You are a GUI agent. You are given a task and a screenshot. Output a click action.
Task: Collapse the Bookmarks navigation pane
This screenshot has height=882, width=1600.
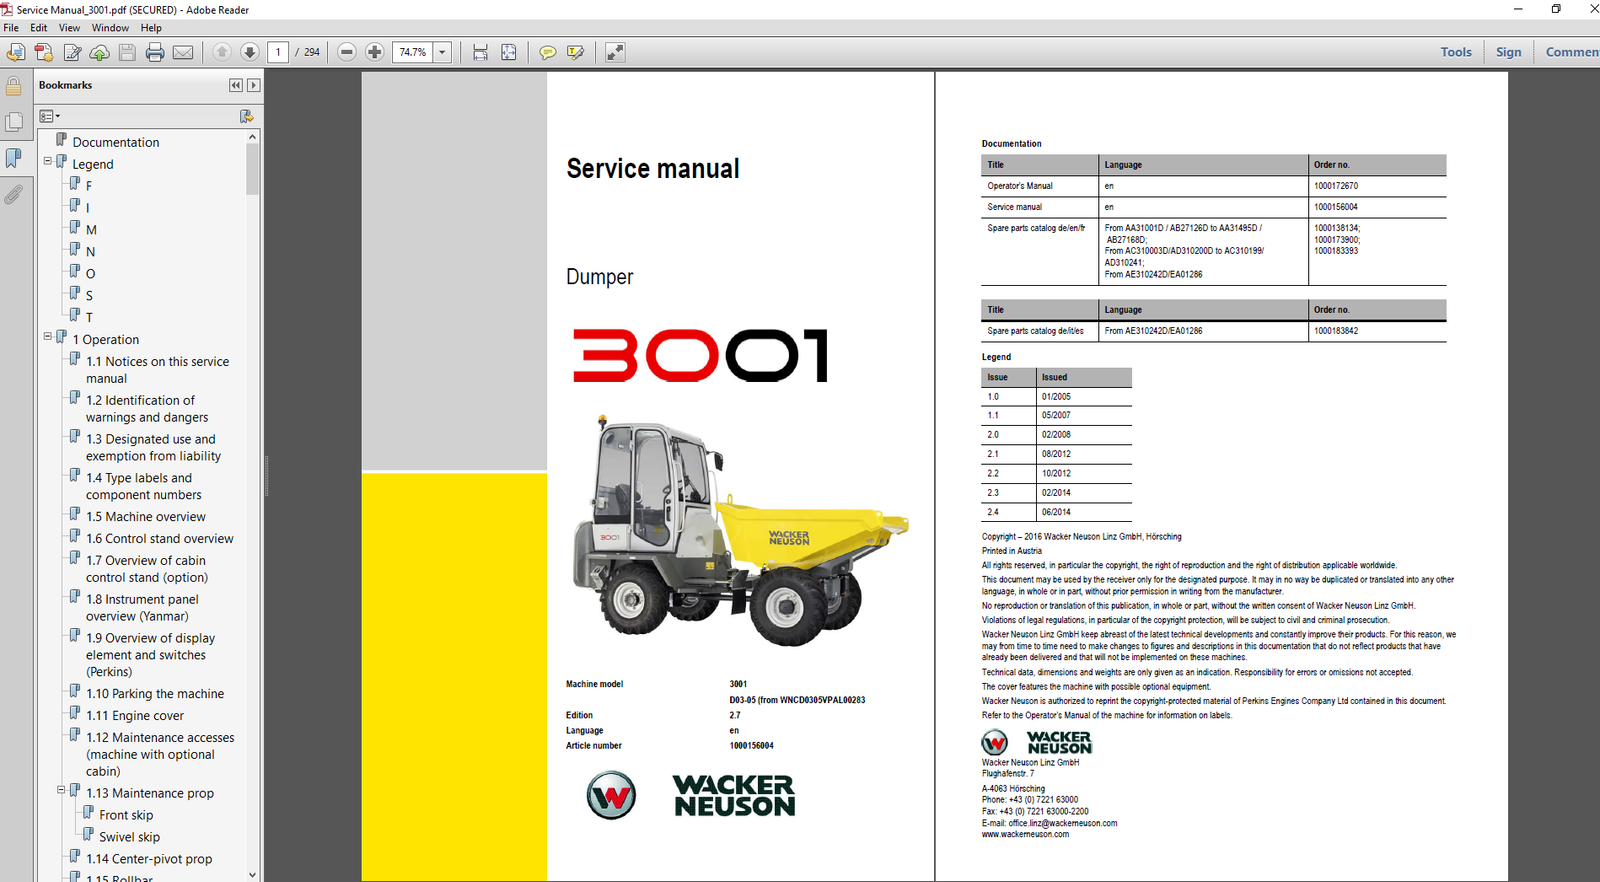point(236,86)
